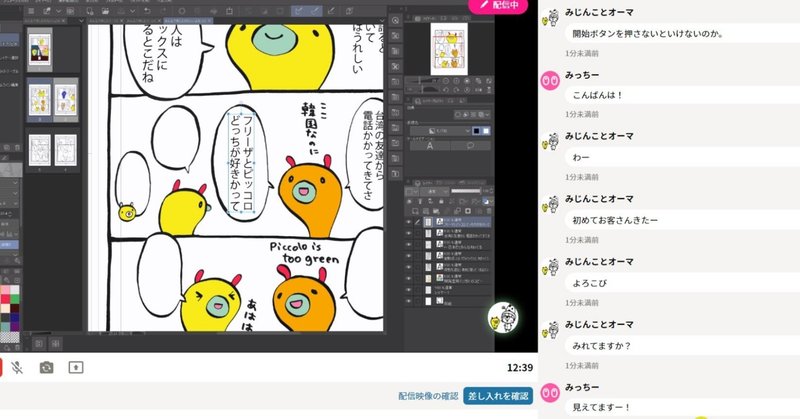Open the dropdown arrow next to the save icon
The image size is (800, 419).
tap(133, 11)
